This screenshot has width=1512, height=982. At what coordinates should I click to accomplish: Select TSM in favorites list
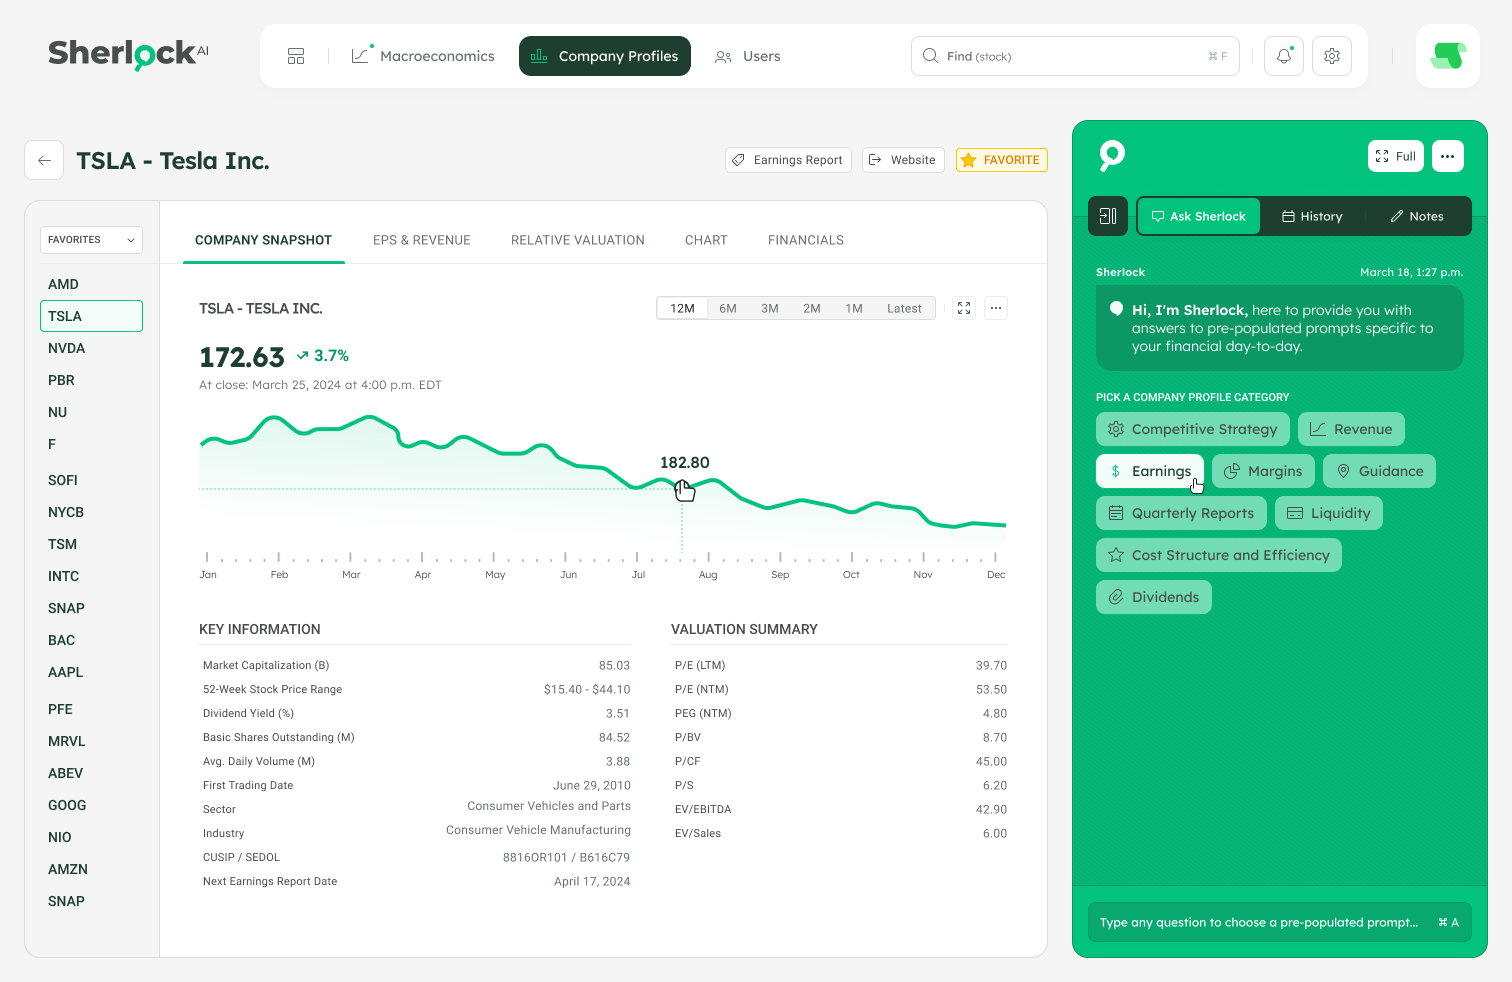click(x=62, y=544)
